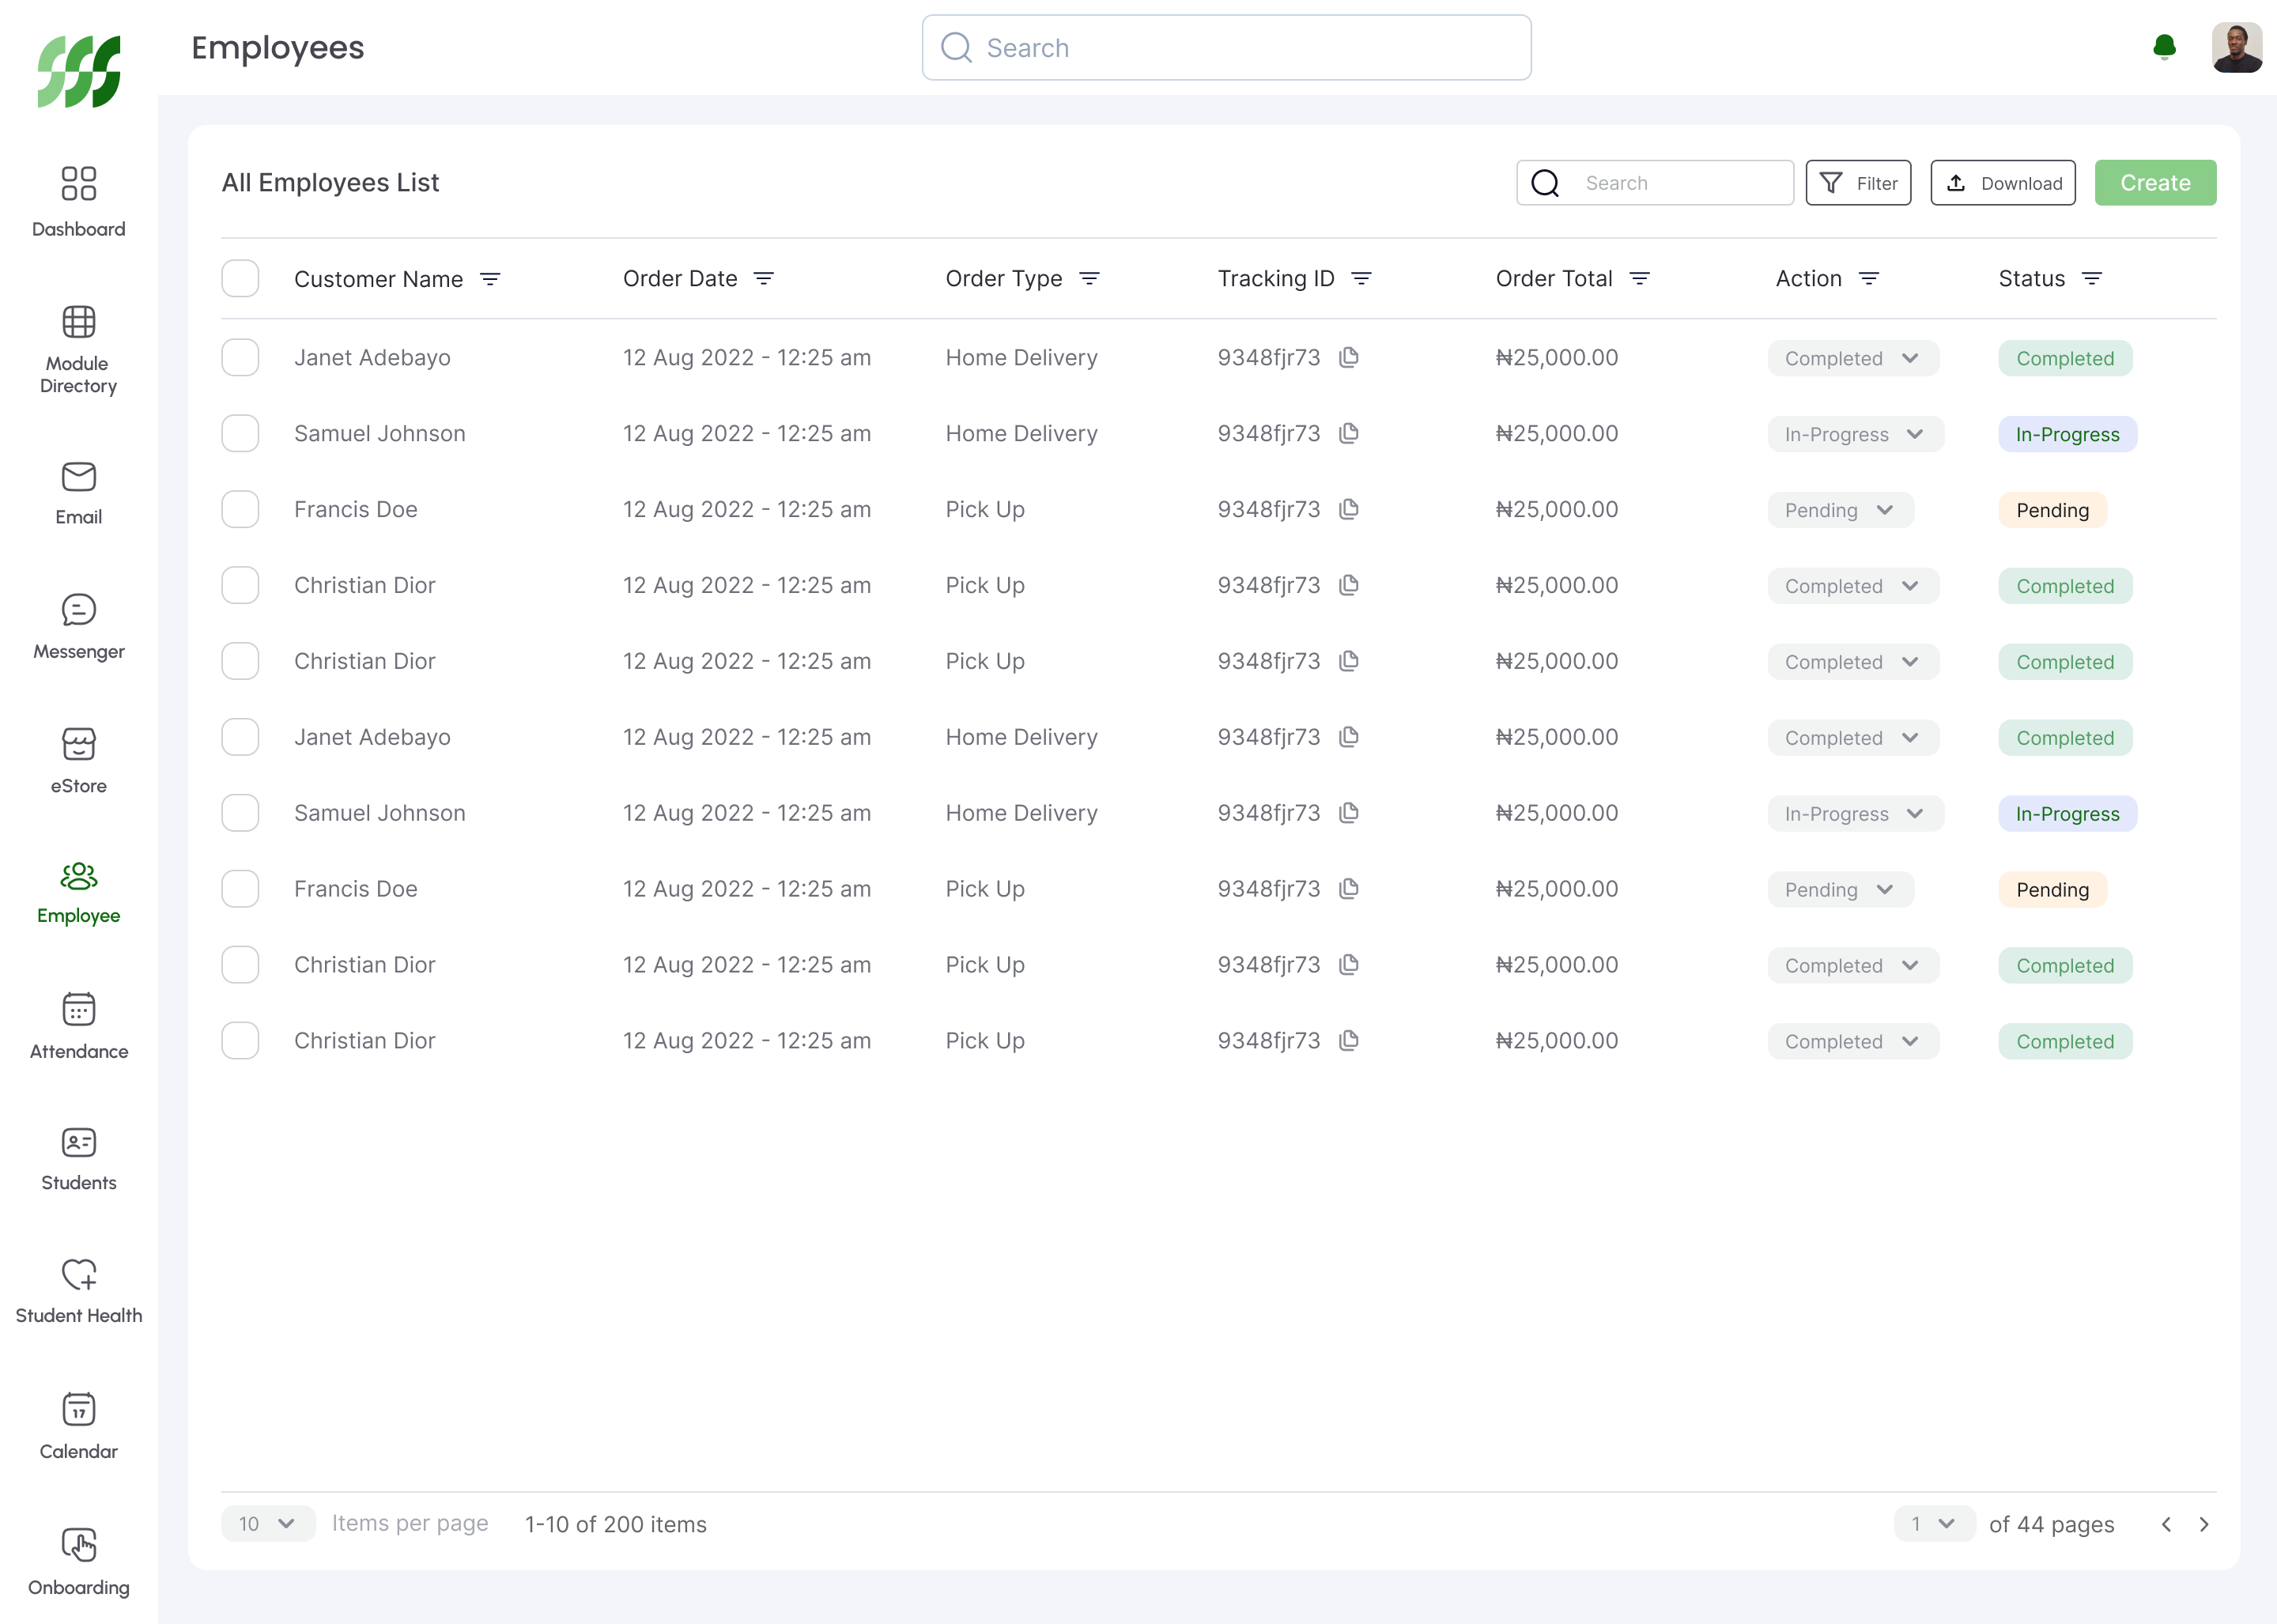Open the Messenger sidebar icon

79,610
